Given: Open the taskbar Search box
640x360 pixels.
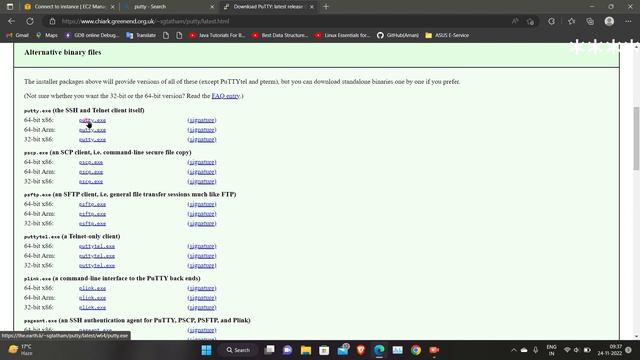Looking at the screenshot, I should tap(238, 350).
